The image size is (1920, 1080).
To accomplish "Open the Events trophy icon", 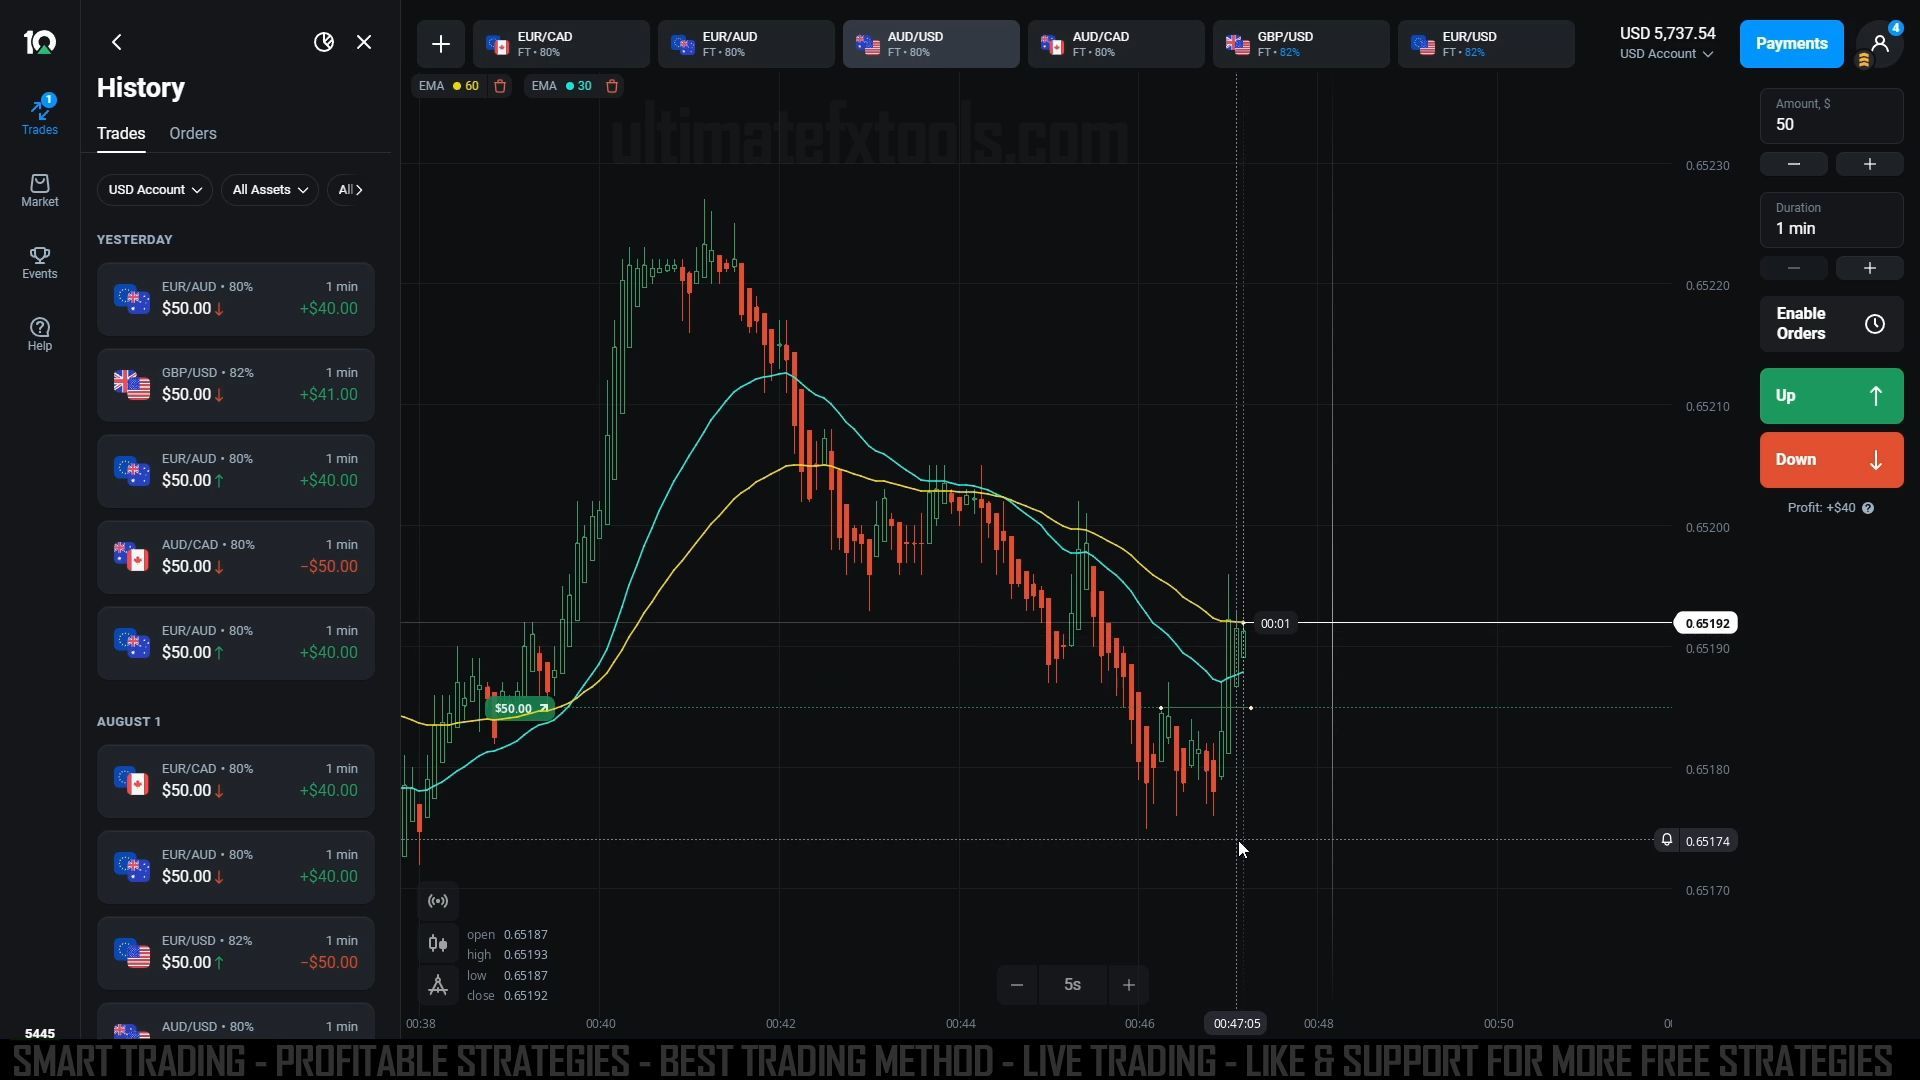I will point(40,262).
